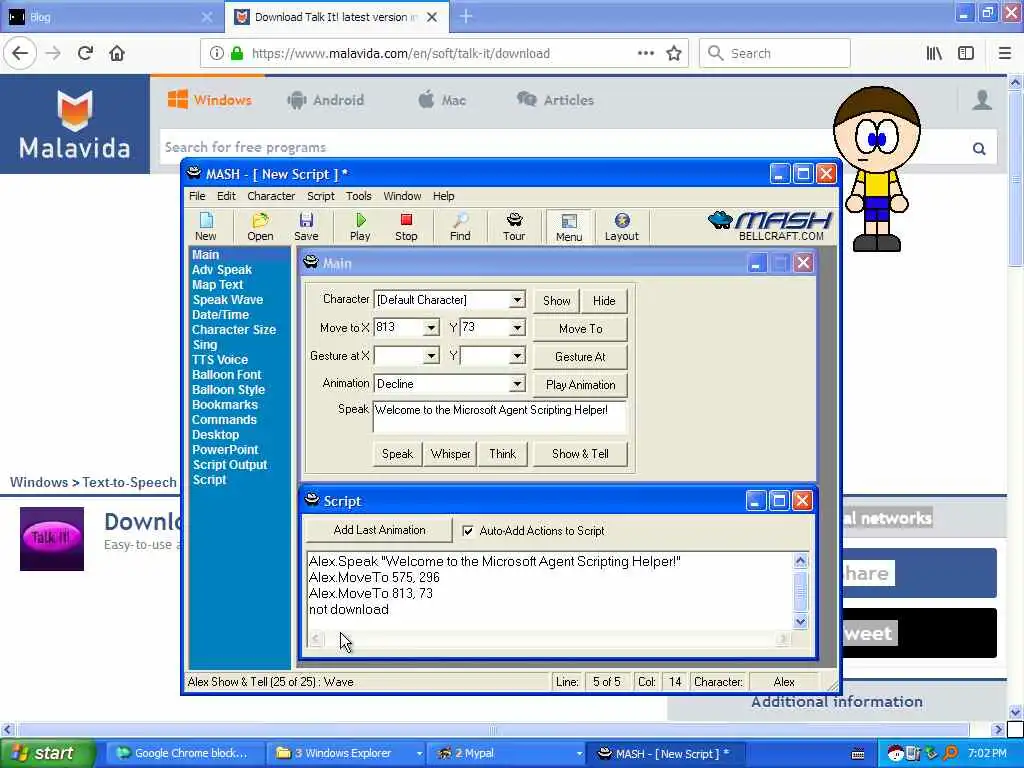Open the browser Library icon
This screenshot has width=1024, height=768.
[x=934, y=53]
